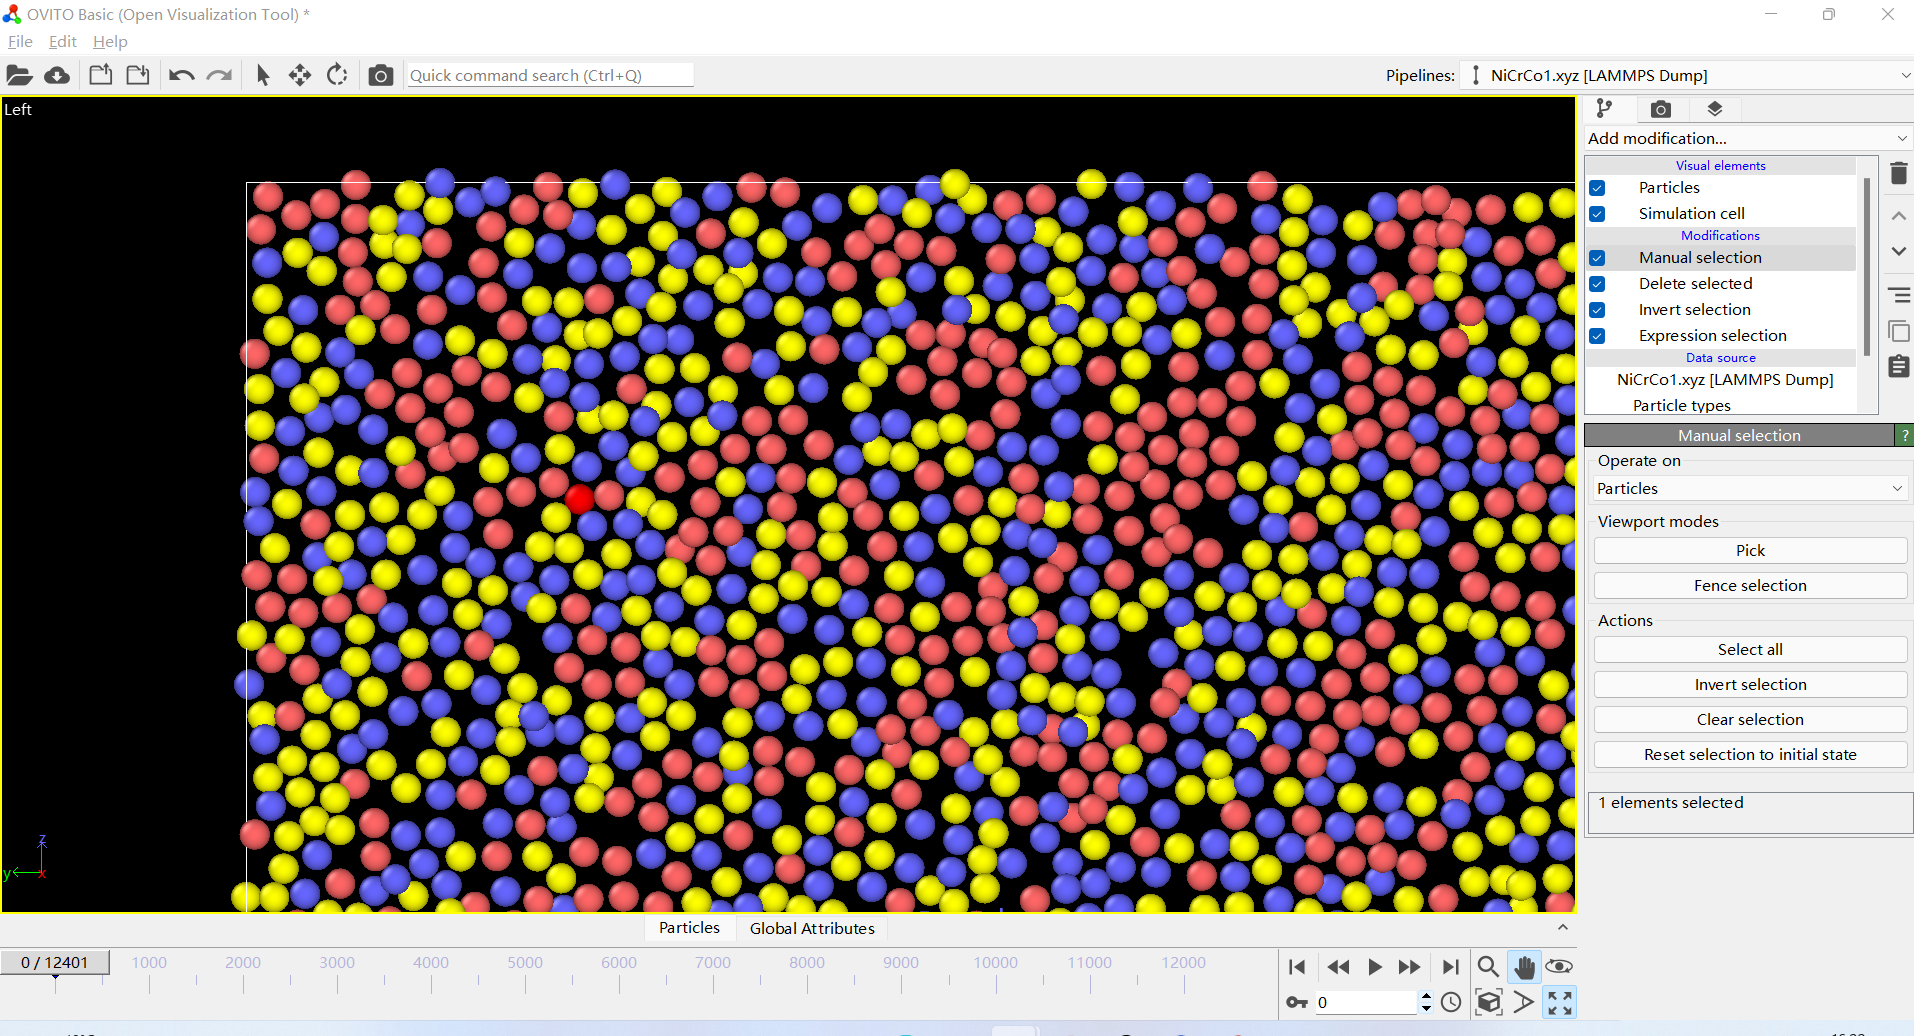Viewport: 1914px width, 1036px height.
Task: Decrement the current frame stepper down
Action: [1426, 1008]
